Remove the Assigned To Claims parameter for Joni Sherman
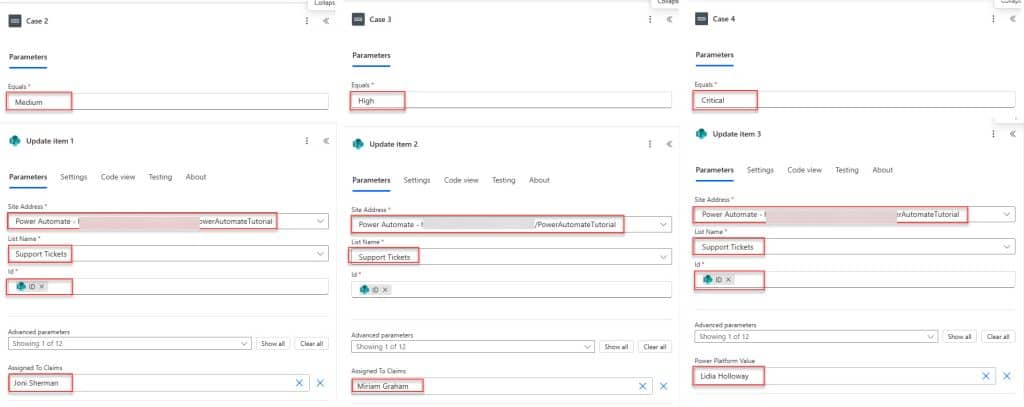The width and height of the screenshot is (1024, 407). [x=320, y=383]
